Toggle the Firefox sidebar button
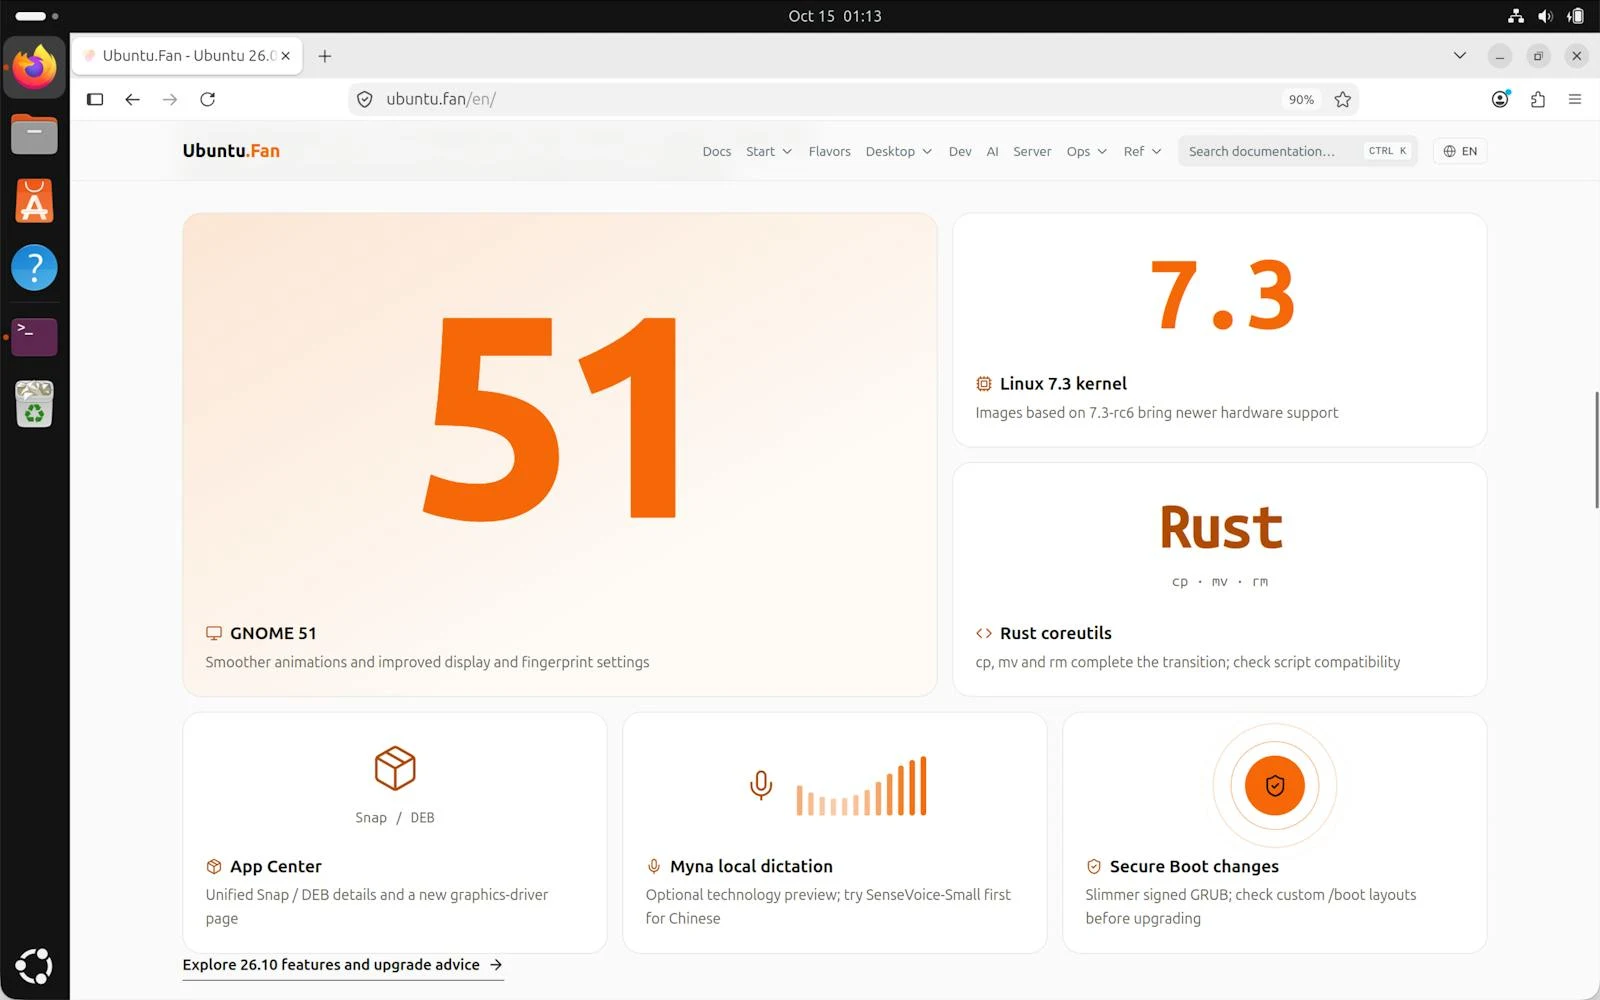Image resolution: width=1600 pixels, height=1000 pixels. click(95, 99)
